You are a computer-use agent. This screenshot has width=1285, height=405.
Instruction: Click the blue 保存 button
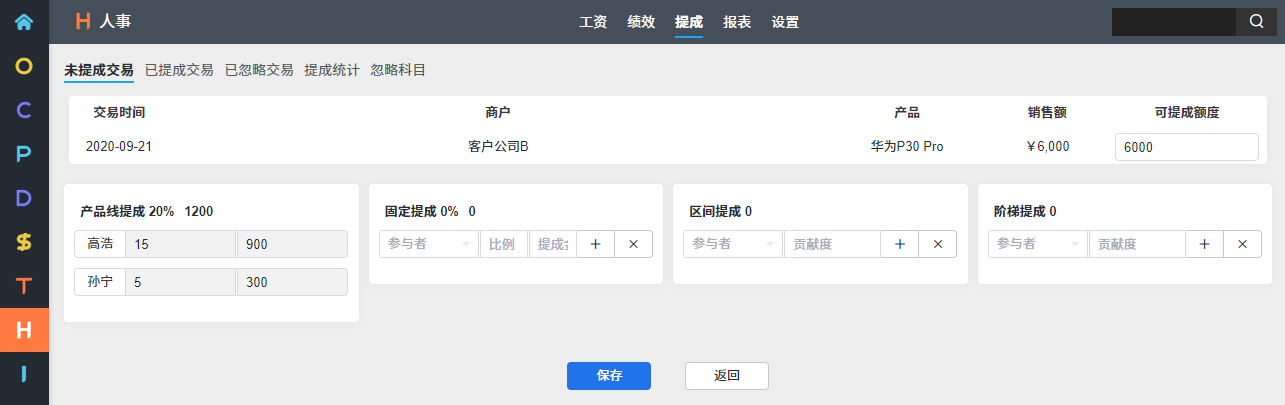pyautogui.click(x=609, y=376)
